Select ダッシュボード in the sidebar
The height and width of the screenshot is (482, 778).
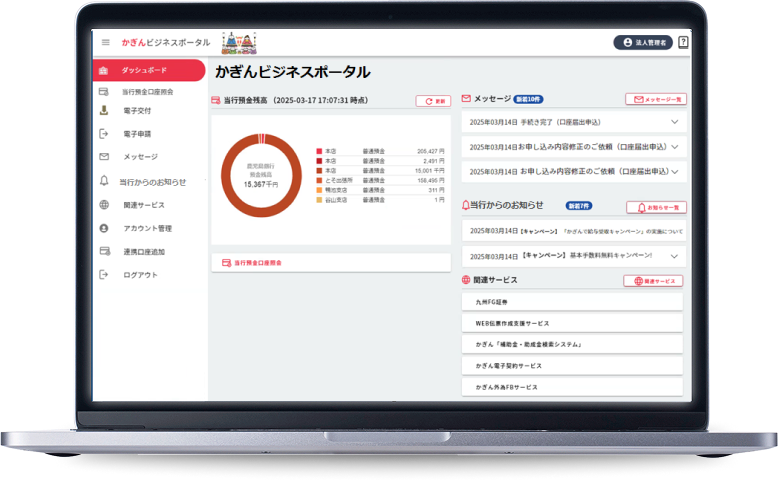(149, 70)
